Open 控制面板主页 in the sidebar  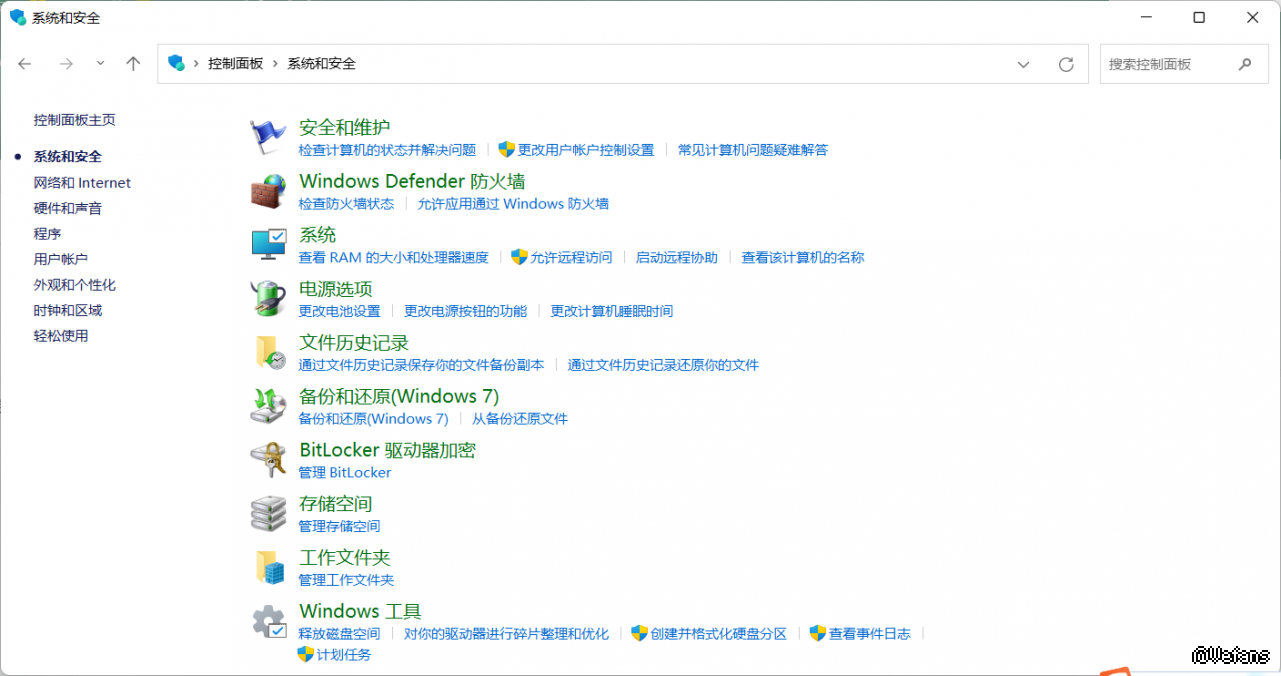74,120
